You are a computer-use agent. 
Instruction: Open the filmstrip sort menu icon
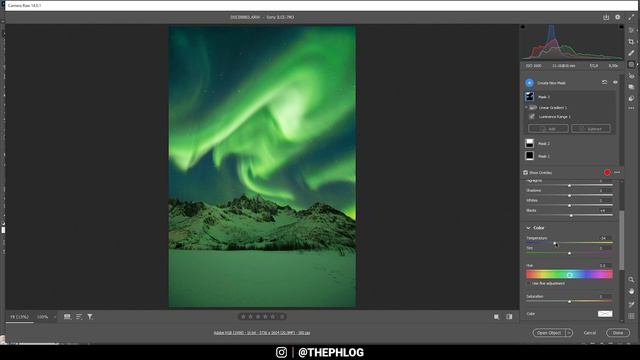[x=79, y=317]
